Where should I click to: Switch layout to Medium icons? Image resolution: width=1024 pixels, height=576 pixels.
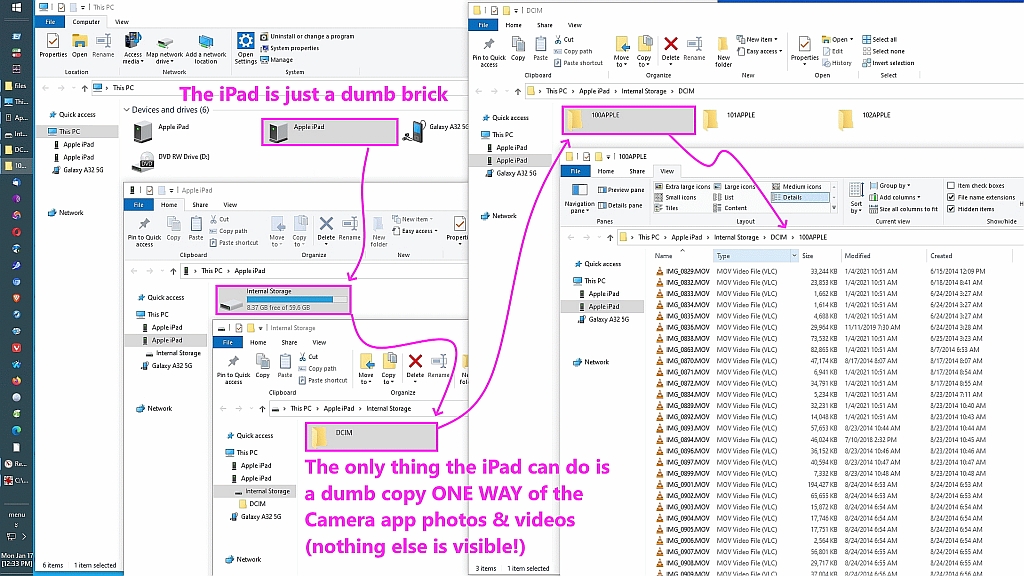click(x=796, y=187)
